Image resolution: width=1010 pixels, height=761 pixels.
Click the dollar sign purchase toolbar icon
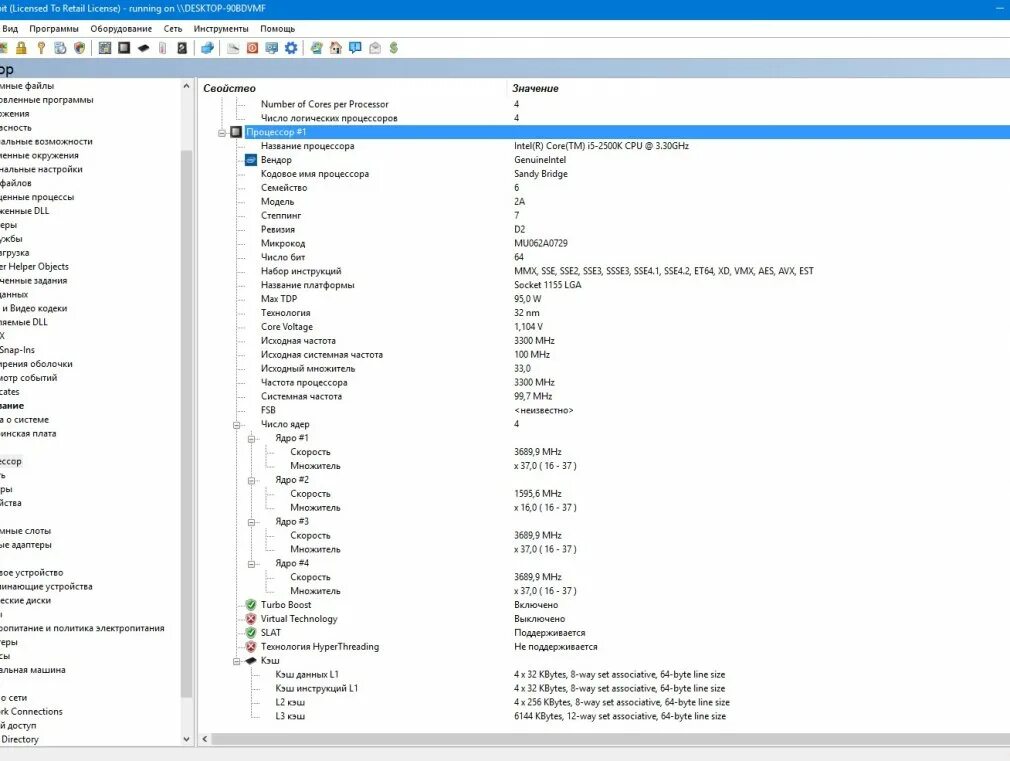(x=394, y=47)
